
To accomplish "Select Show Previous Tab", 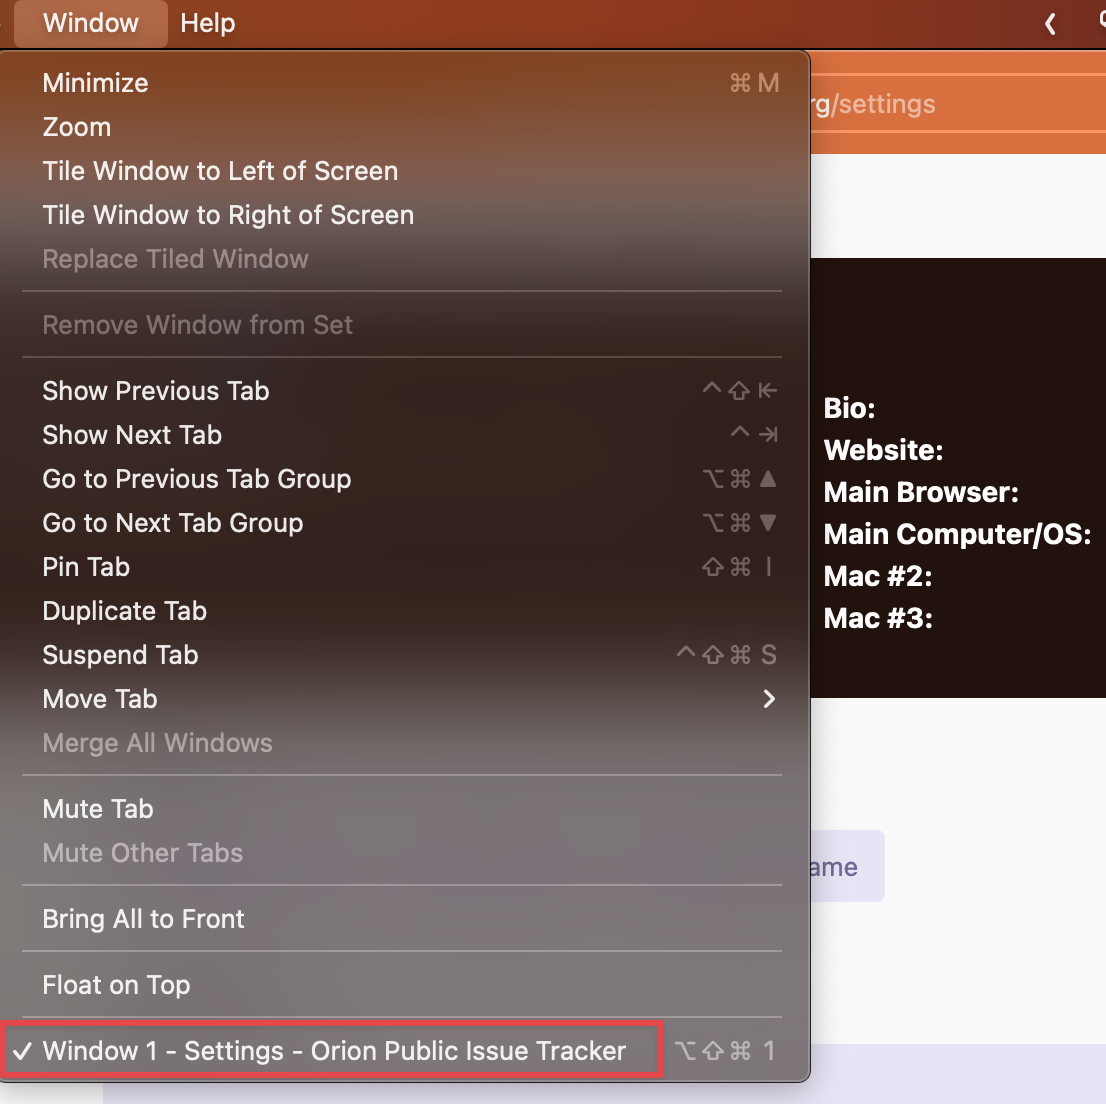I will click(x=156, y=391).
